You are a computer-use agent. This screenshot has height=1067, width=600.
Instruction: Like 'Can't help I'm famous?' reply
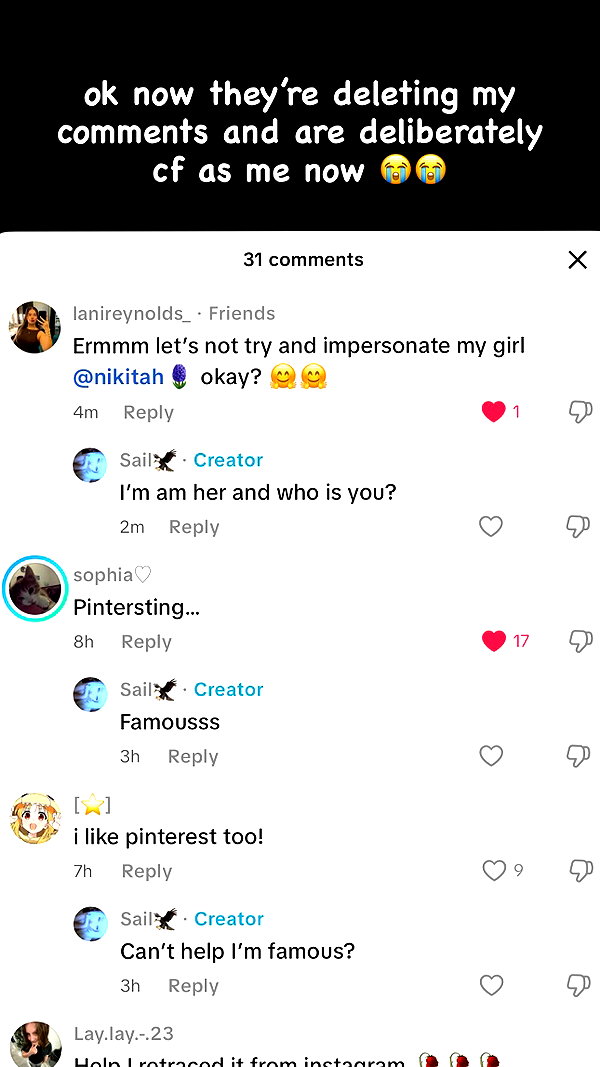click(491, 985)
